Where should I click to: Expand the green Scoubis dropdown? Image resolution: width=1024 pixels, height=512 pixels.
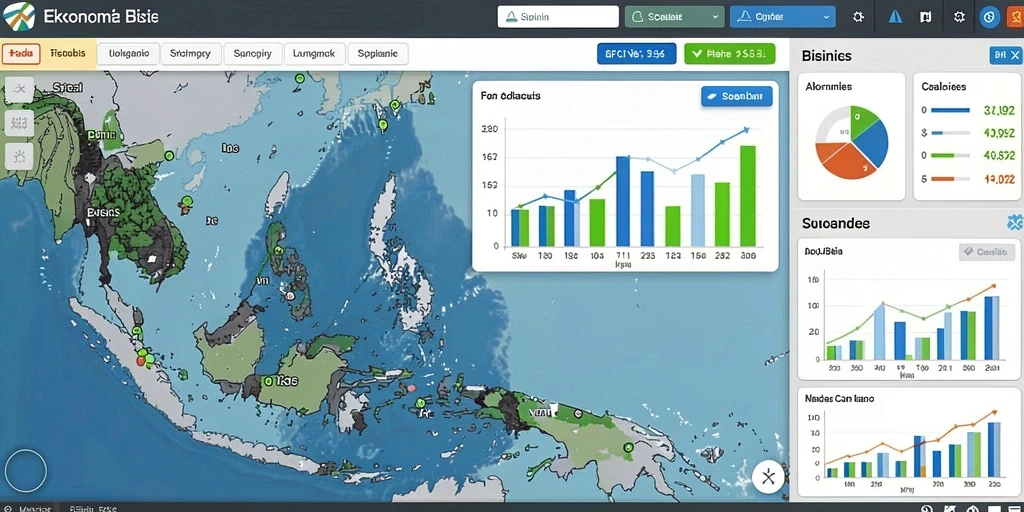click(x=675, y=17)
